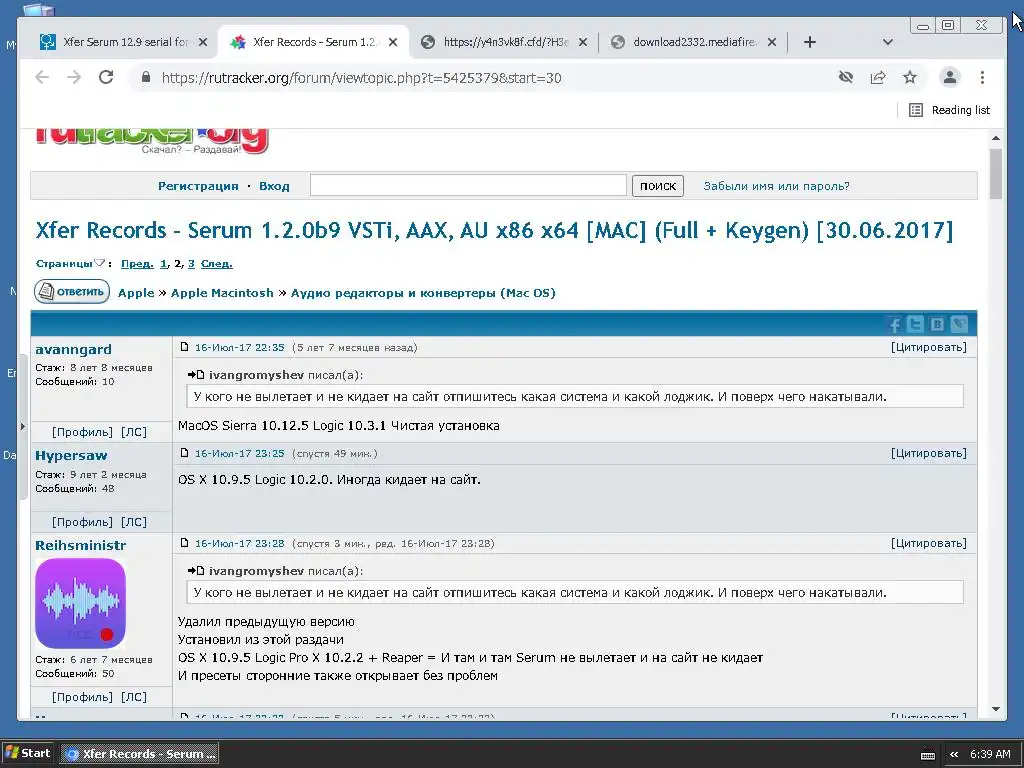1024x768 pixels.
Task: Go to previous page via Пред.
Action: pyautogui.click(x=137, y=264)
